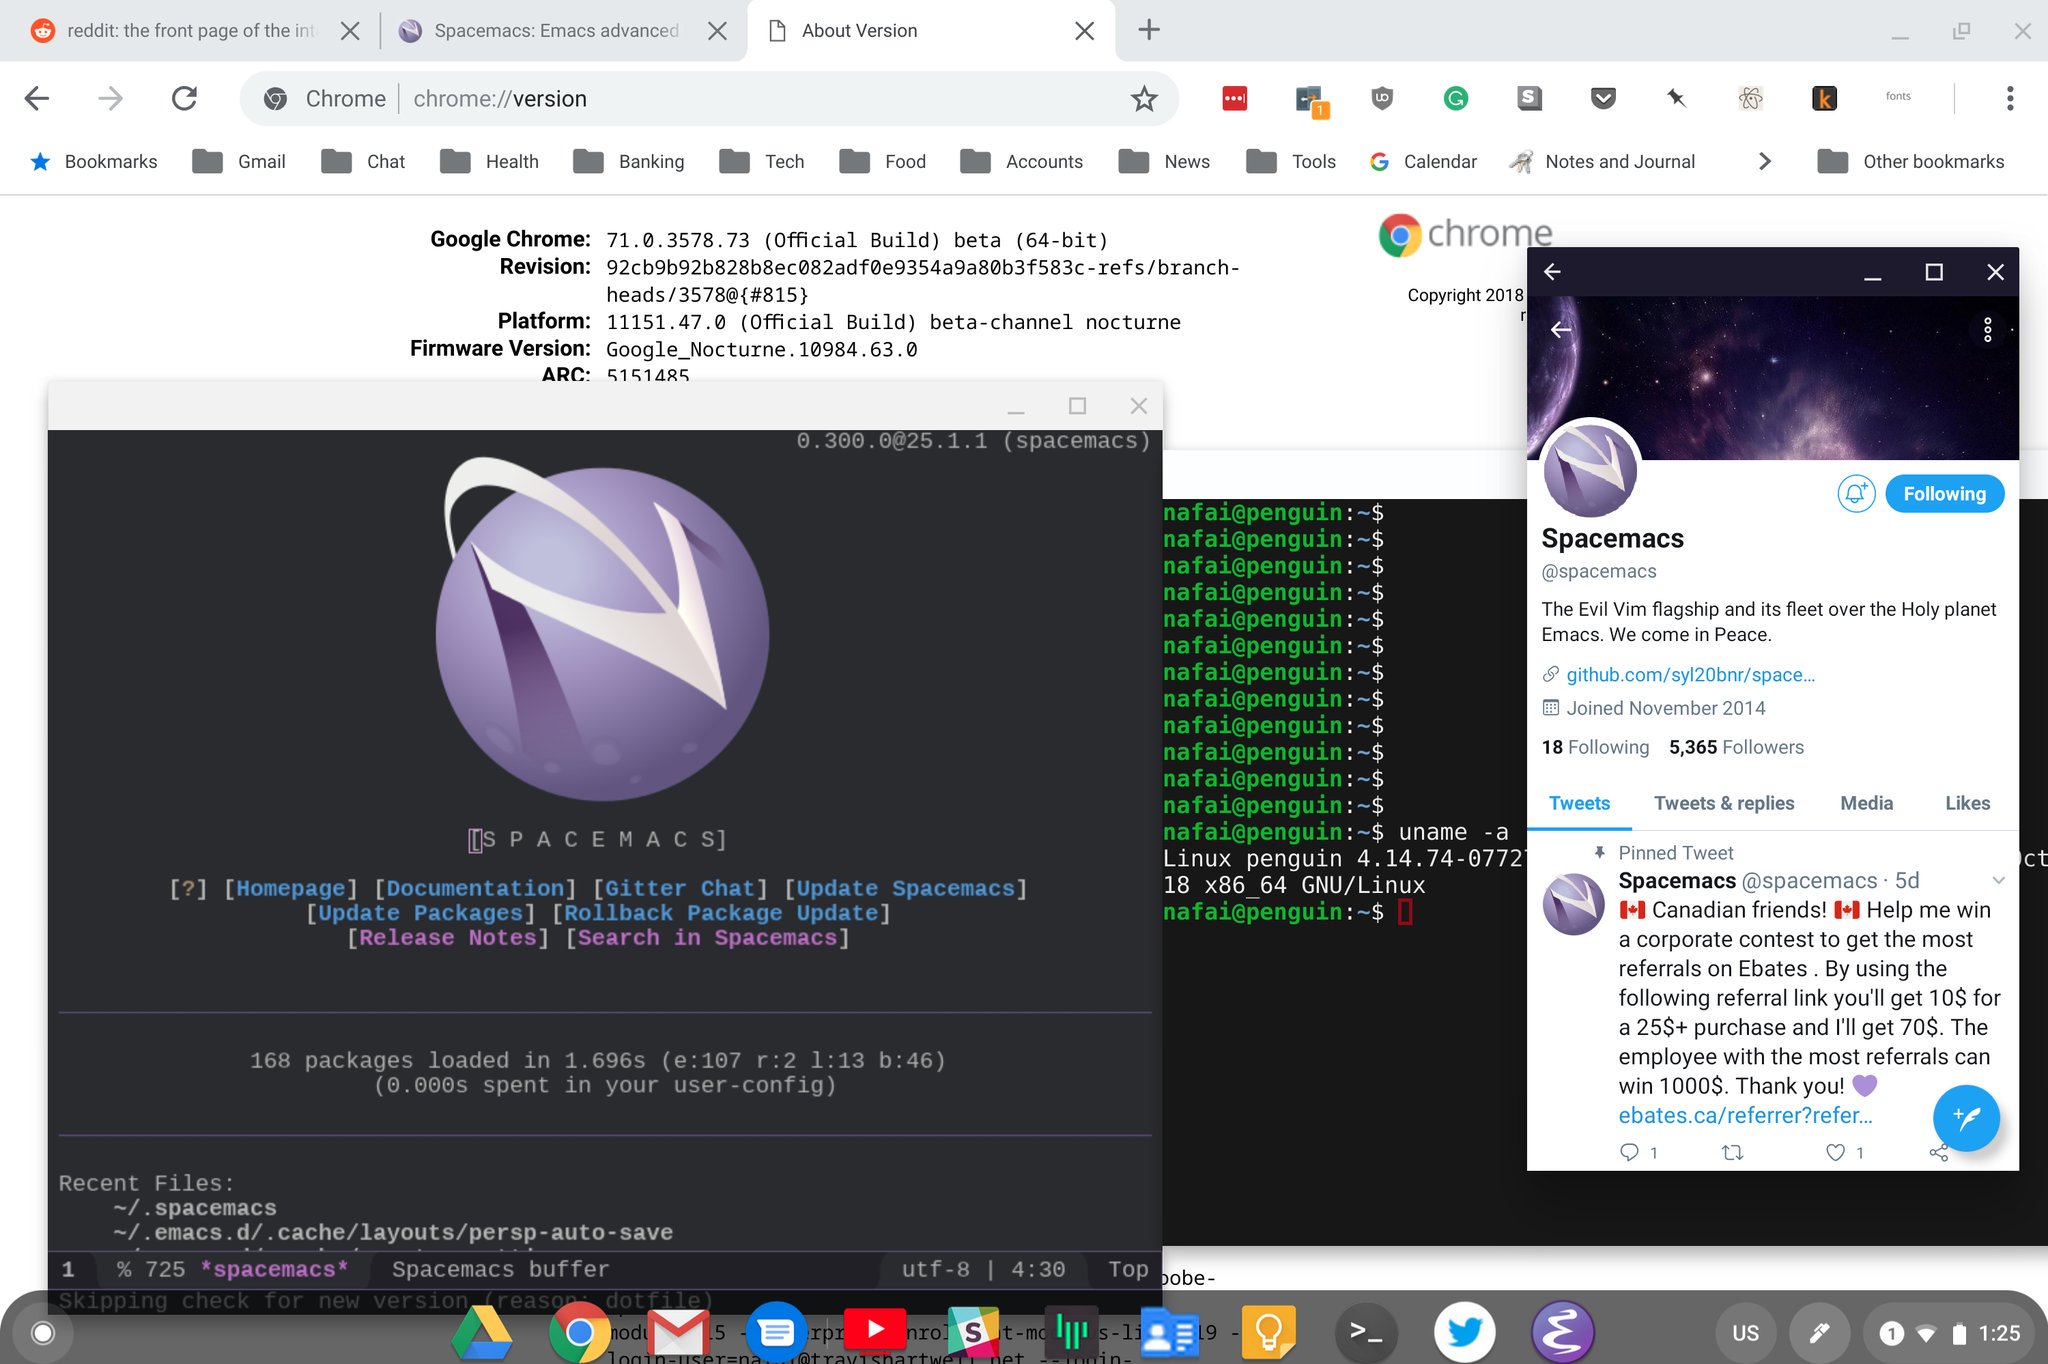Image resolution: width=2048 pixels, height=1364 pixels.
Task: Click the Chrome forward navigation arrow
Action: (x=110, y=98)
